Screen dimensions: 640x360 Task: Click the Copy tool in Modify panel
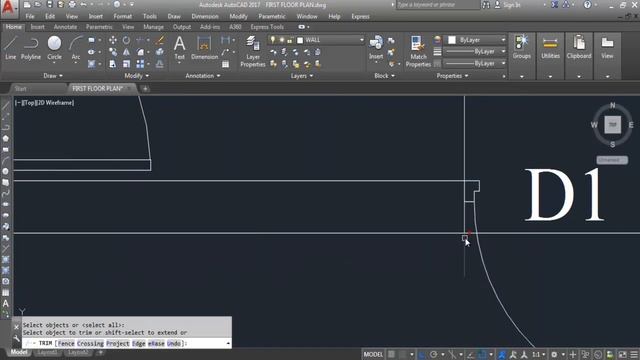click(x=113, y=52)
